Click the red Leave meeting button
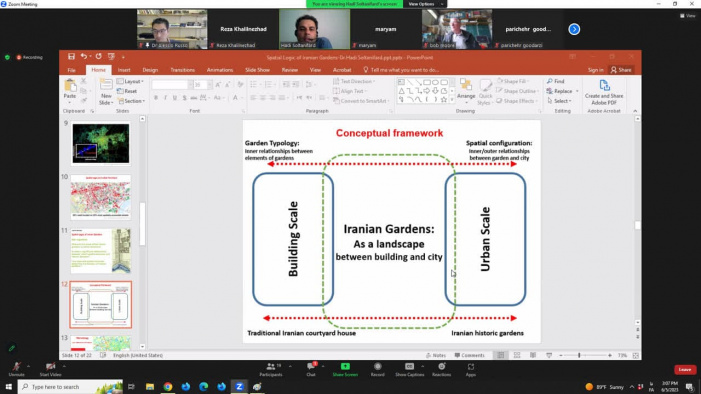 [x=684, y=369]
